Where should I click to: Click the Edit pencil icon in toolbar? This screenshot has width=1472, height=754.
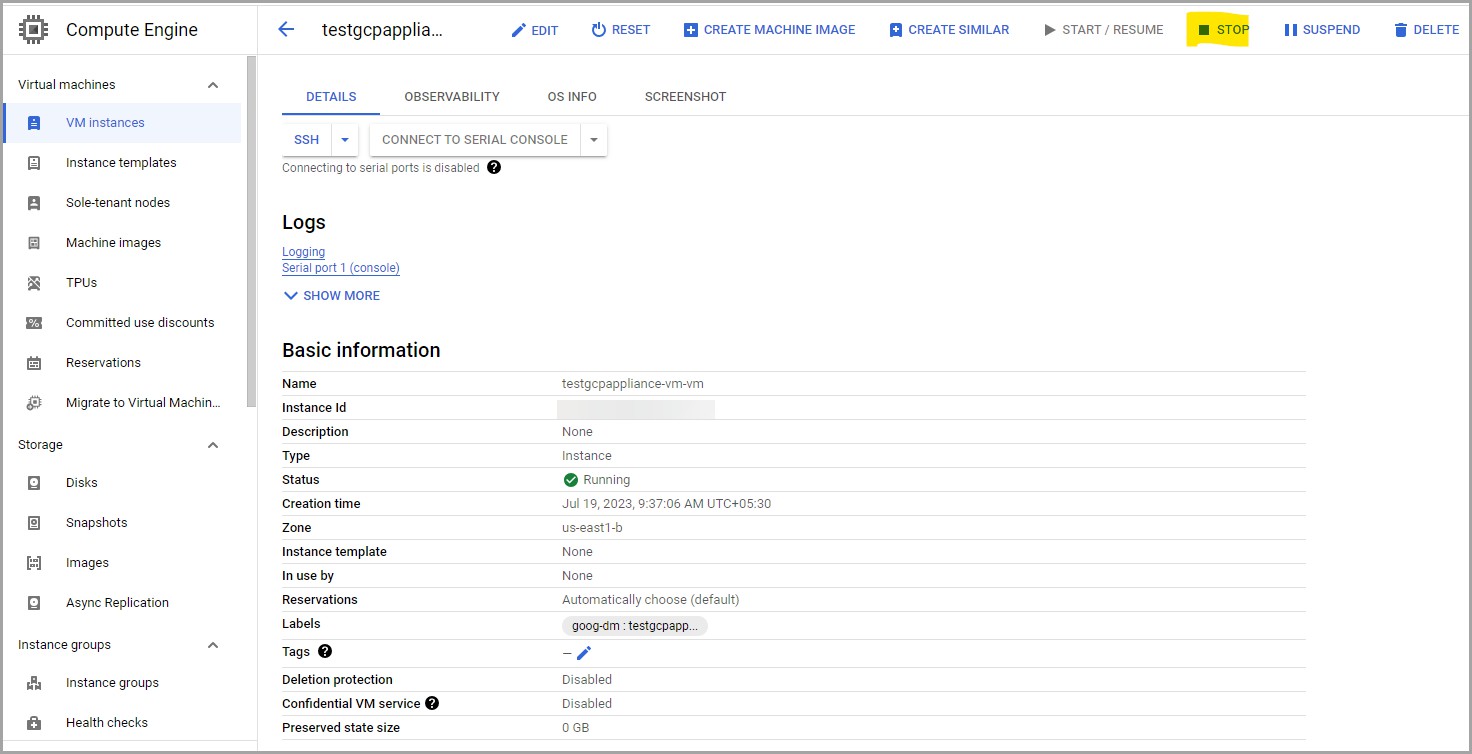[x=518, y=30]
